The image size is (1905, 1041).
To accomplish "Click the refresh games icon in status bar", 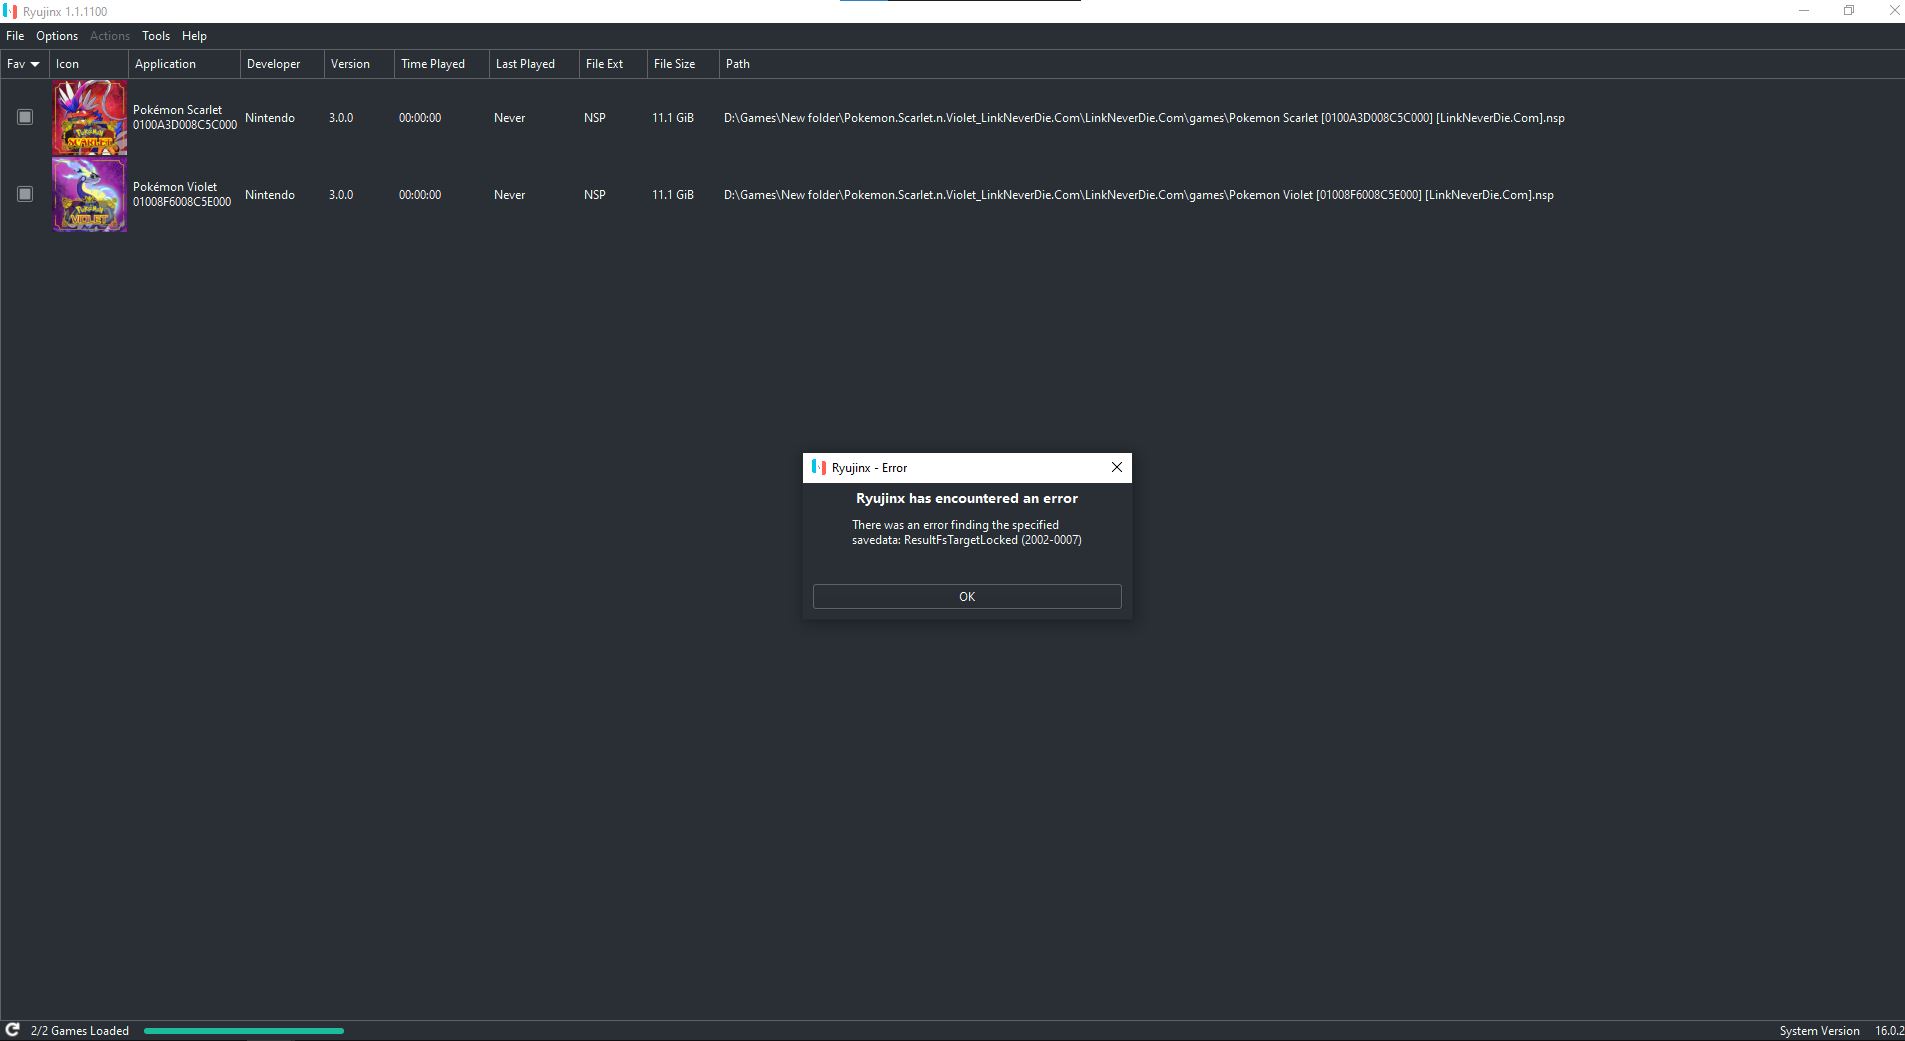I will pyautogui.click(x=13, y=1030).
